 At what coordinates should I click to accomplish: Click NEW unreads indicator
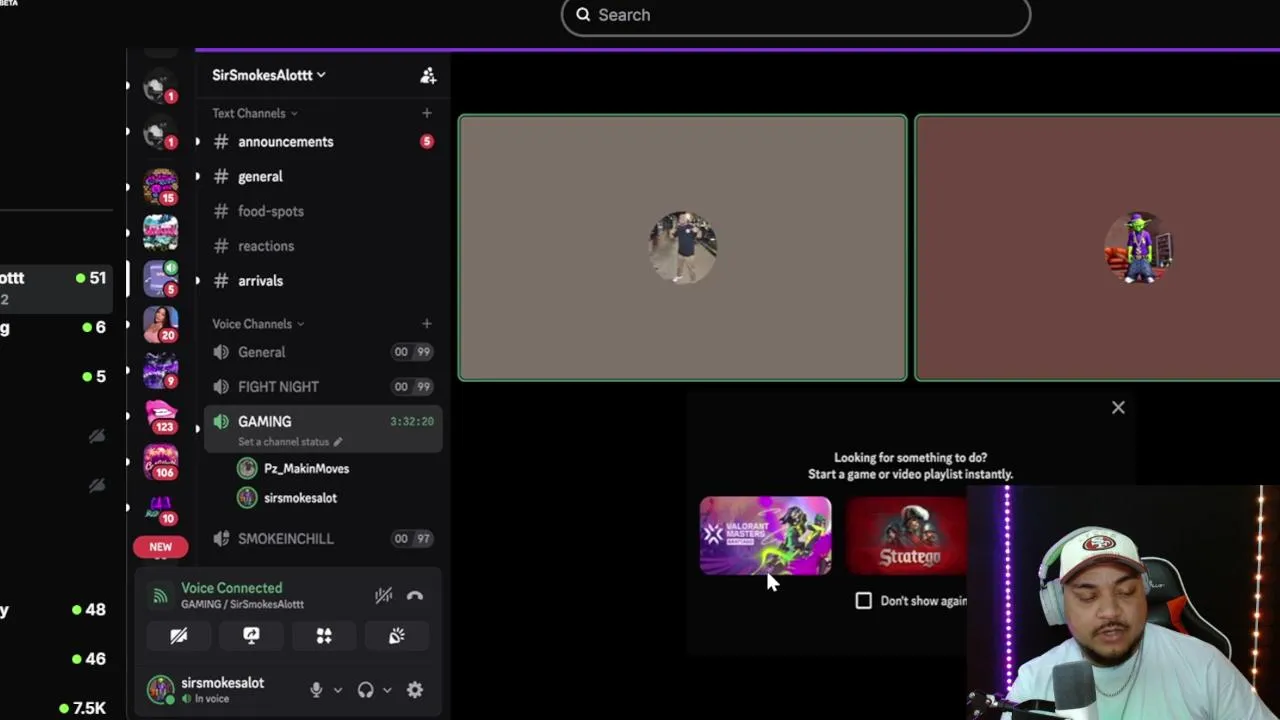(x=161, y=547)
